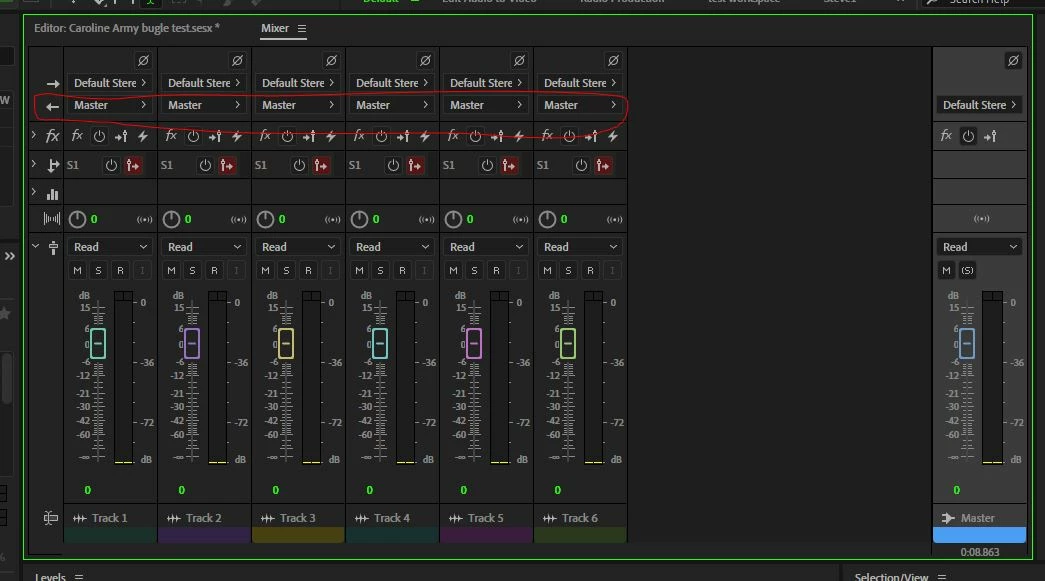This screenshot has width=1045, height=581.
Task: Click Track 6 send pre/post fader red icon
Action: coord(603,165)
